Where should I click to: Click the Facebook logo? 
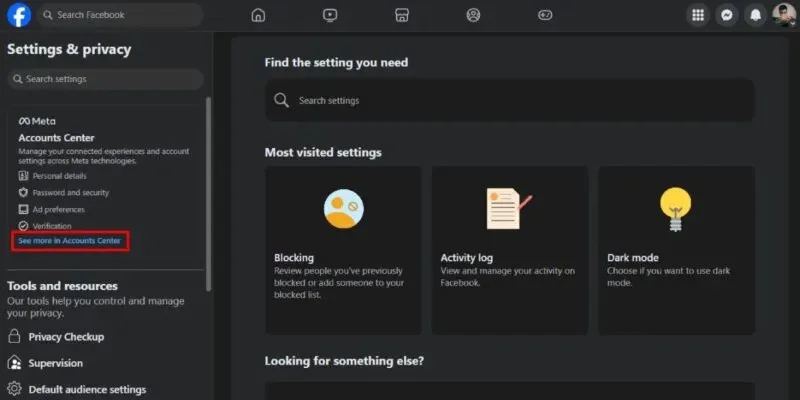tap(19, 15)
